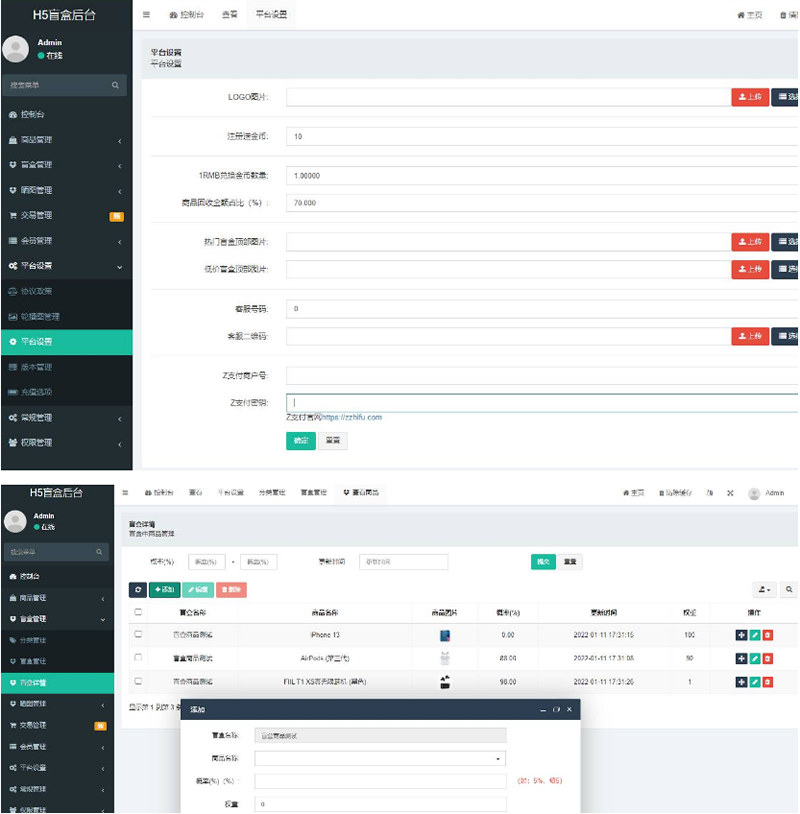Click the search magnifier icon at table's right

pyautogui.click(x=789, y=591)
